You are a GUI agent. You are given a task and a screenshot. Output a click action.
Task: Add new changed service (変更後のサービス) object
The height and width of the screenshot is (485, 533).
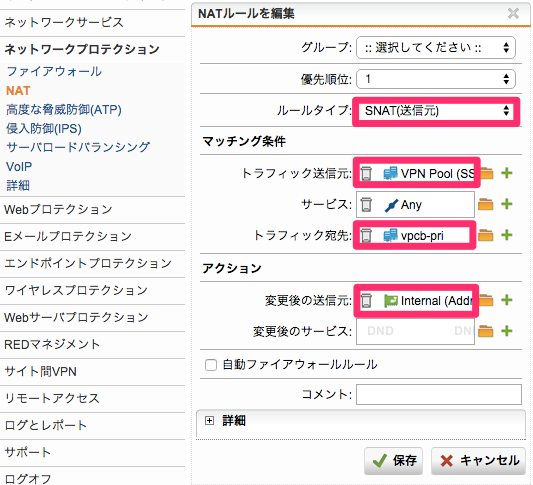pyautogui.click(x=506, y=331)
